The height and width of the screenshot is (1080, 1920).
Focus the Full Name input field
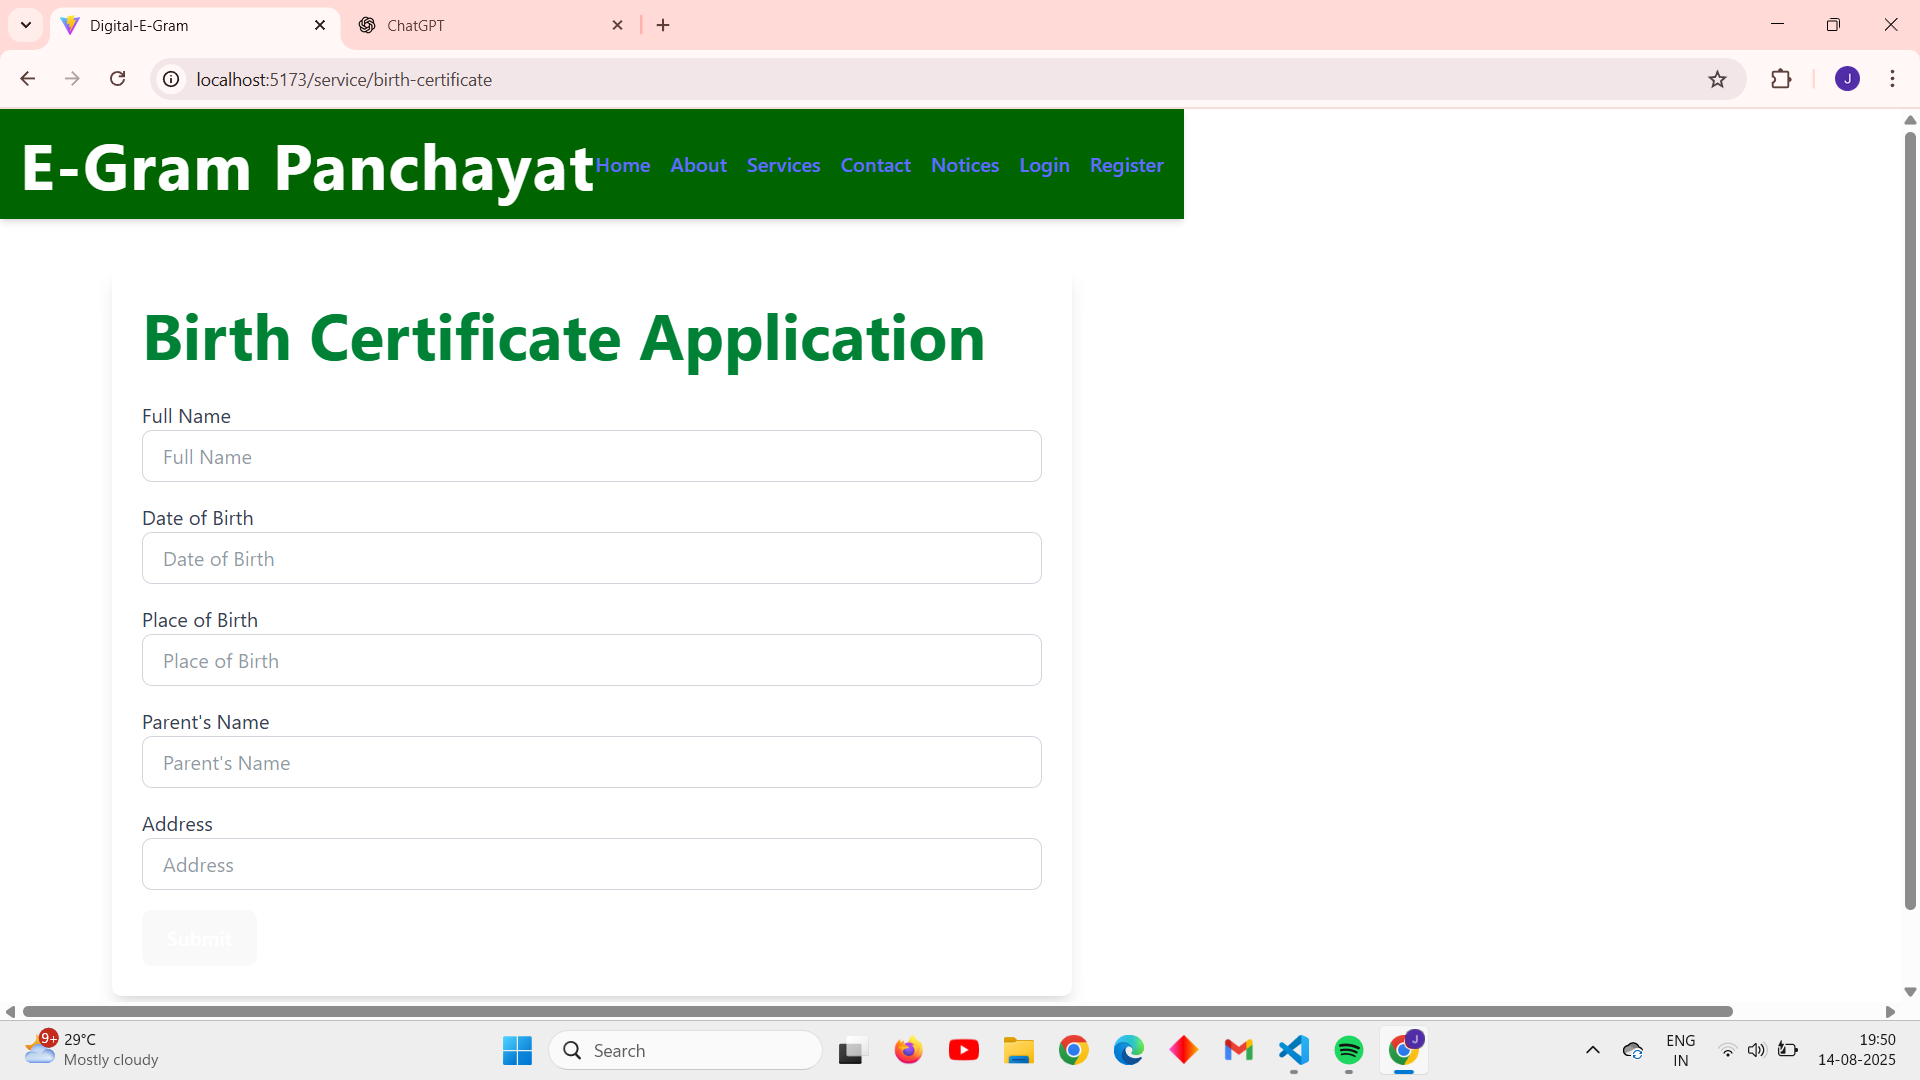point(591,457)
